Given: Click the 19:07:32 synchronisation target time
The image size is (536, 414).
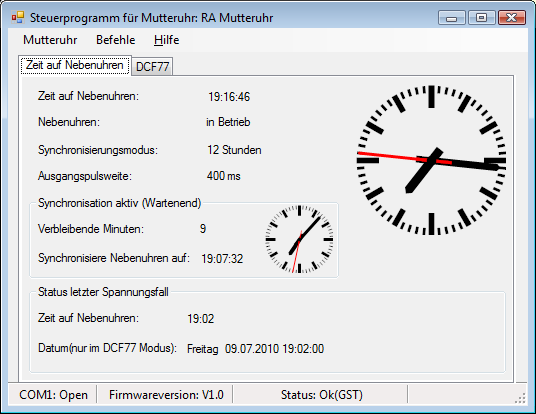Looking at the screenshot, I should click(x=222, y=259).
